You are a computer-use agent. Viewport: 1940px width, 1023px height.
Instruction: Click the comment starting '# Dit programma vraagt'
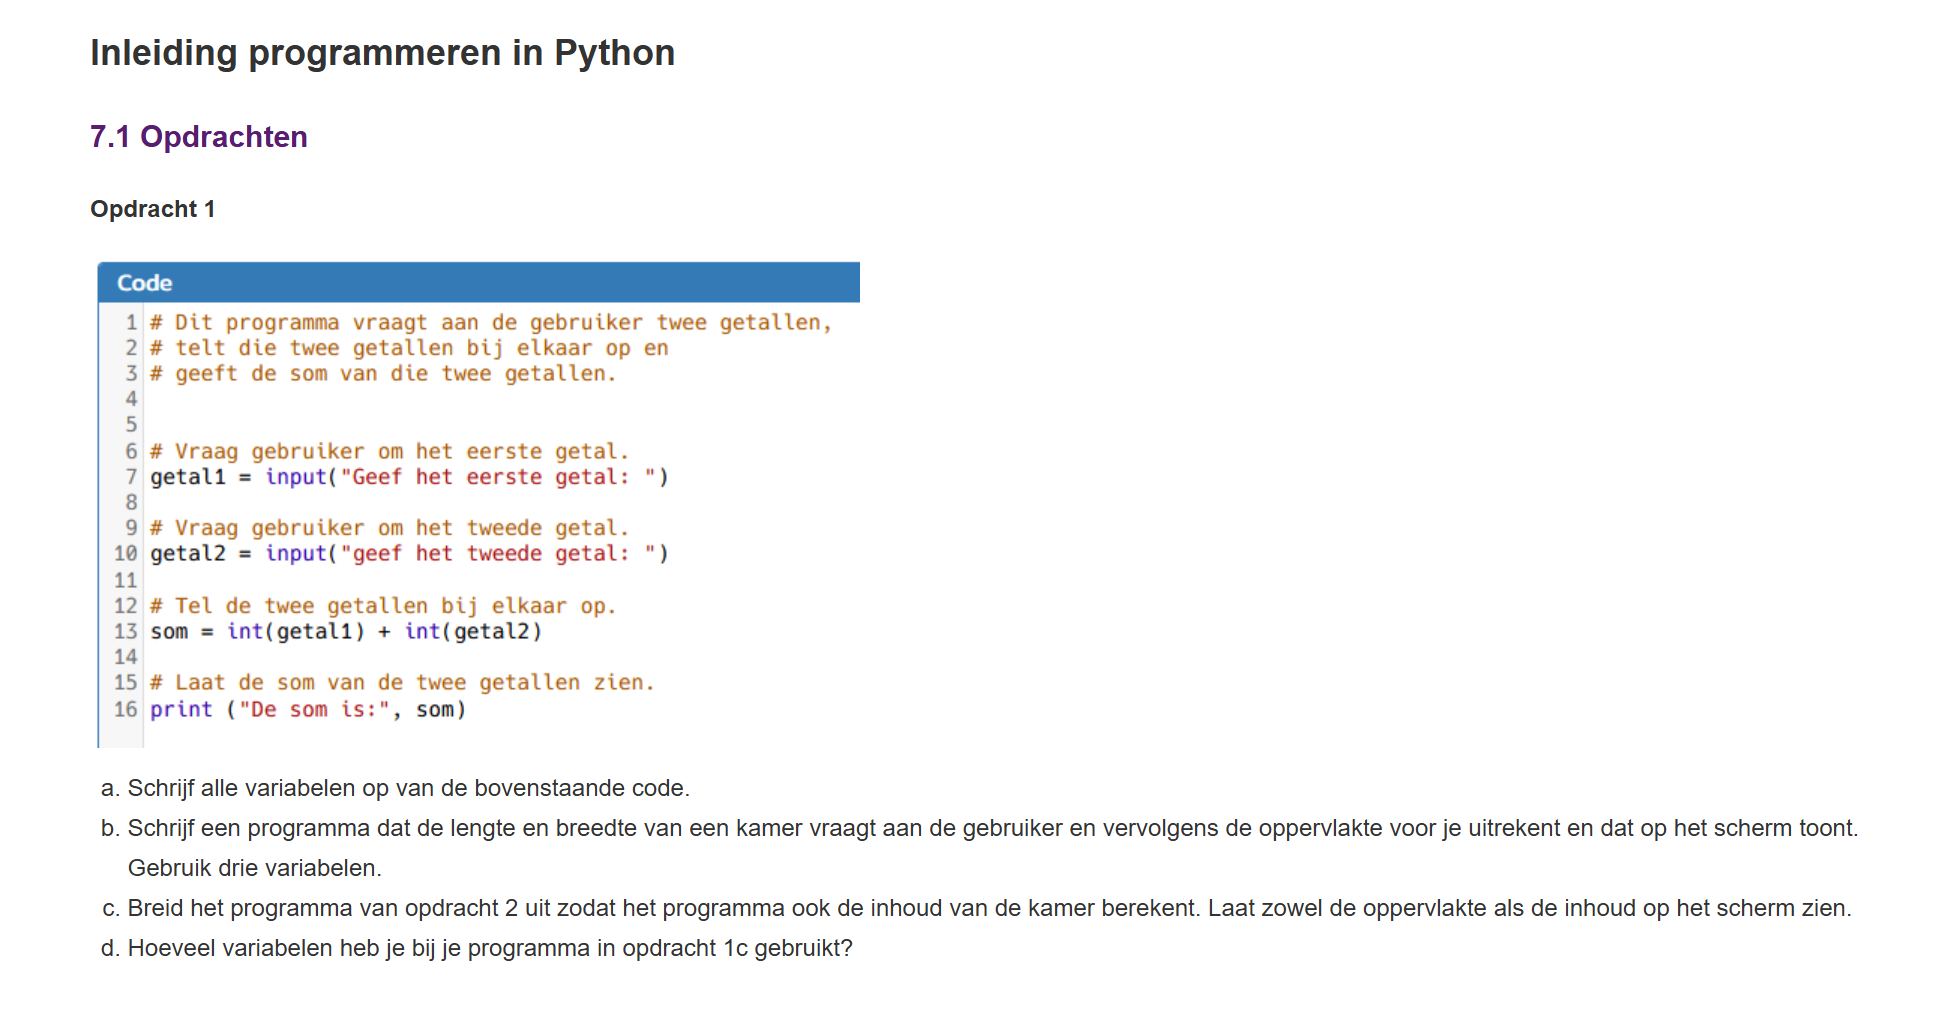(x=490, y=322)
